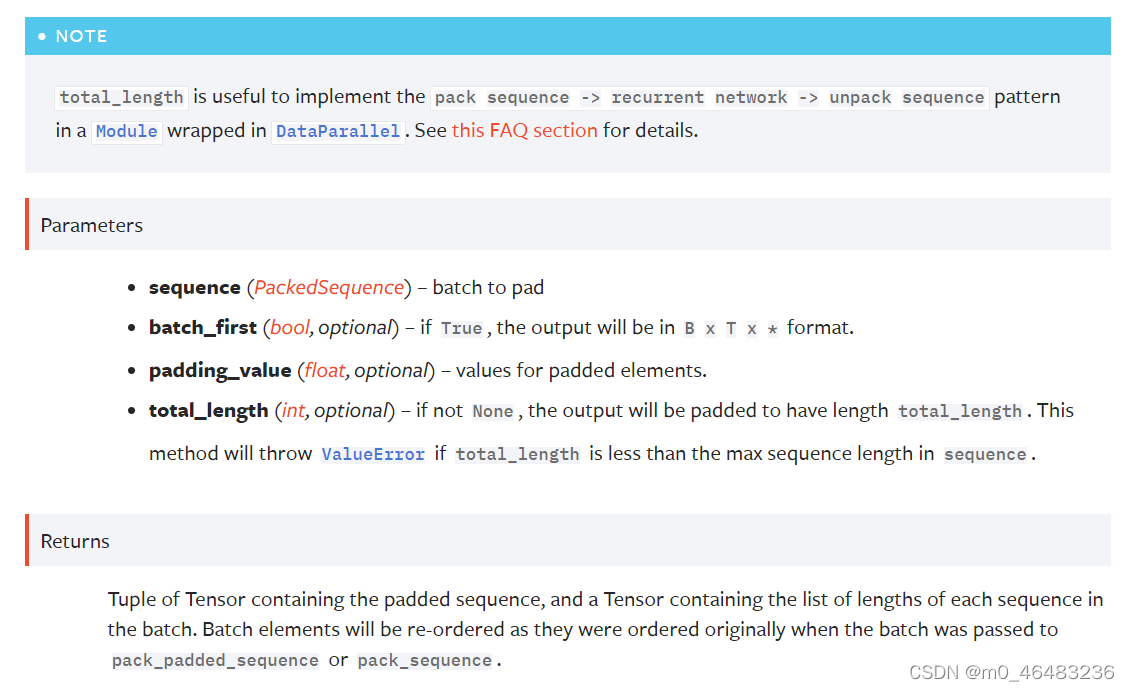Select the padding_value parameter bullet item
The image size is (1130, 691).
point(427,370)
